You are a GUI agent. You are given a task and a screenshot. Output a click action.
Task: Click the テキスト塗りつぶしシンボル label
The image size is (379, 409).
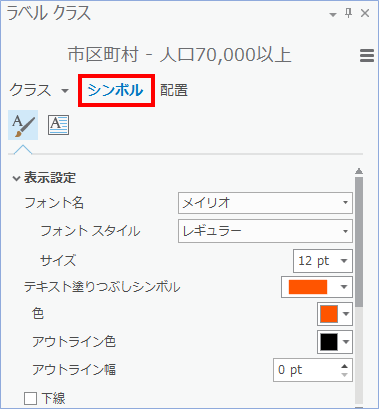(x=102, y=287)
